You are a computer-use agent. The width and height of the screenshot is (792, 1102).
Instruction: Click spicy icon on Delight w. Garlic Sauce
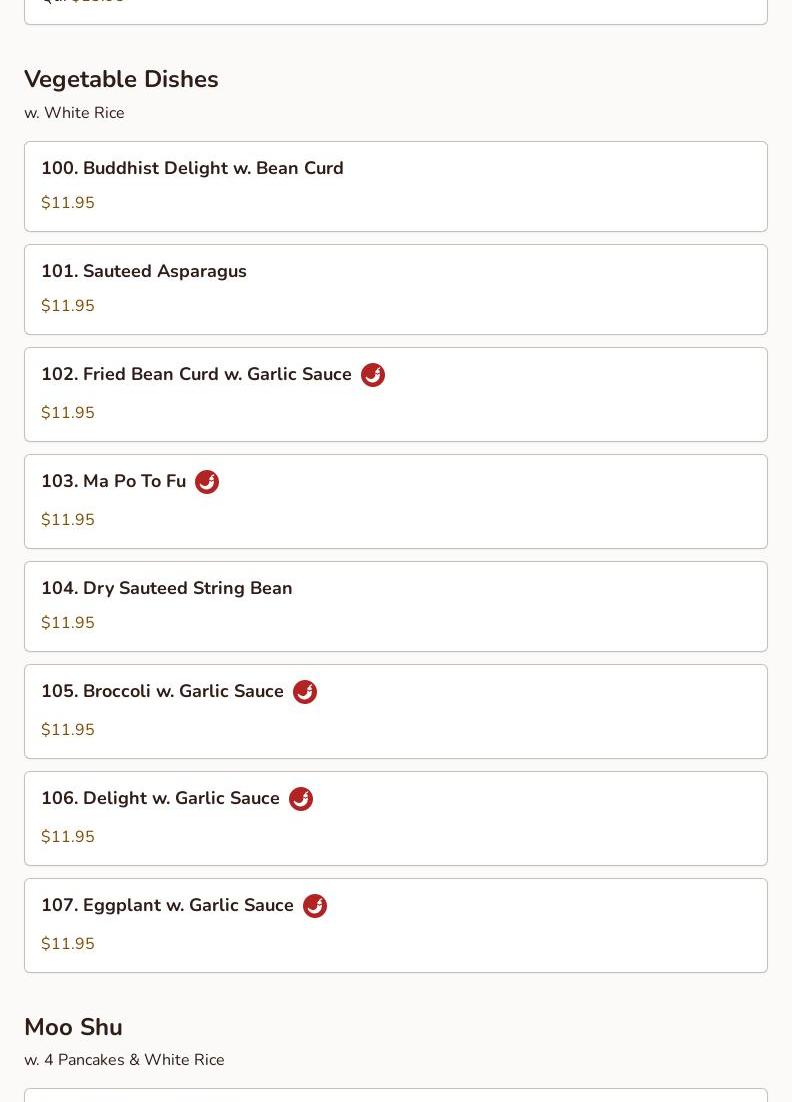[x=301, y=799]
